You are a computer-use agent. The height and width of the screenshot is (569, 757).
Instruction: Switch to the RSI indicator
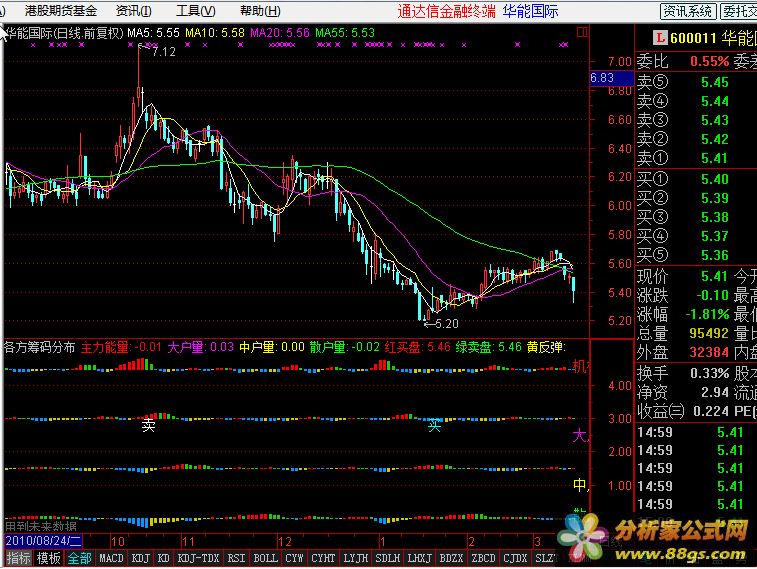pos(236,558)
